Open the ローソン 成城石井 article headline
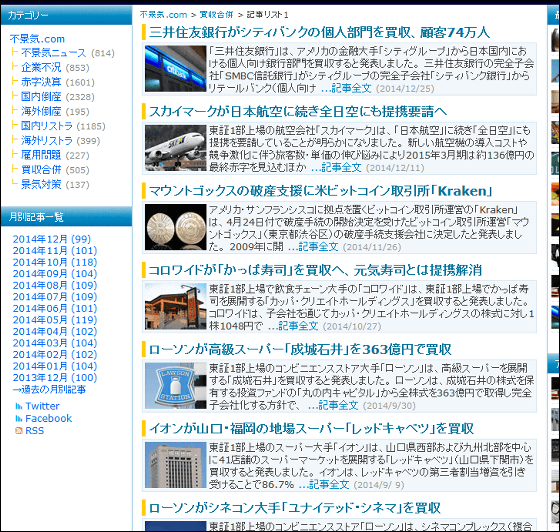Viewport: 560px width, 532px height. pyautogui.click(x=300, y=350)
